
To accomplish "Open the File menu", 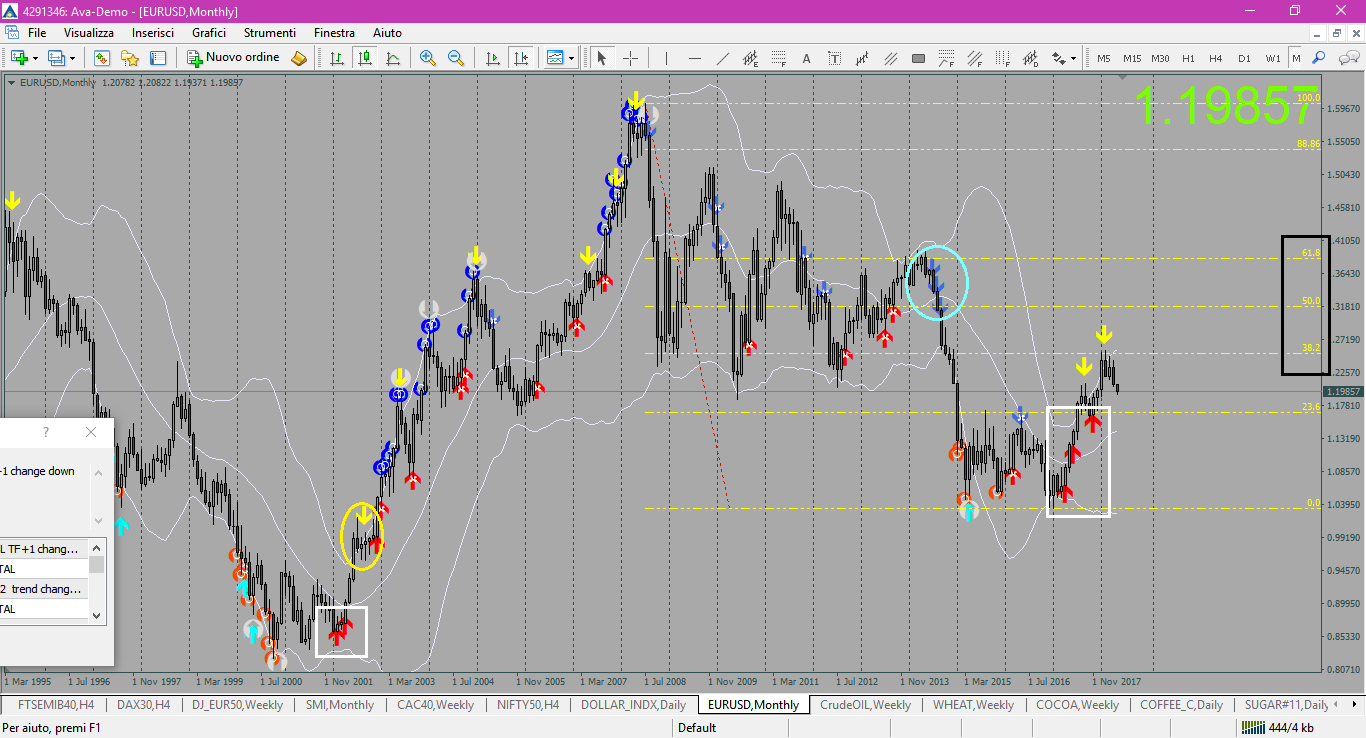I will pyautogui.click(x=37, y=33).
